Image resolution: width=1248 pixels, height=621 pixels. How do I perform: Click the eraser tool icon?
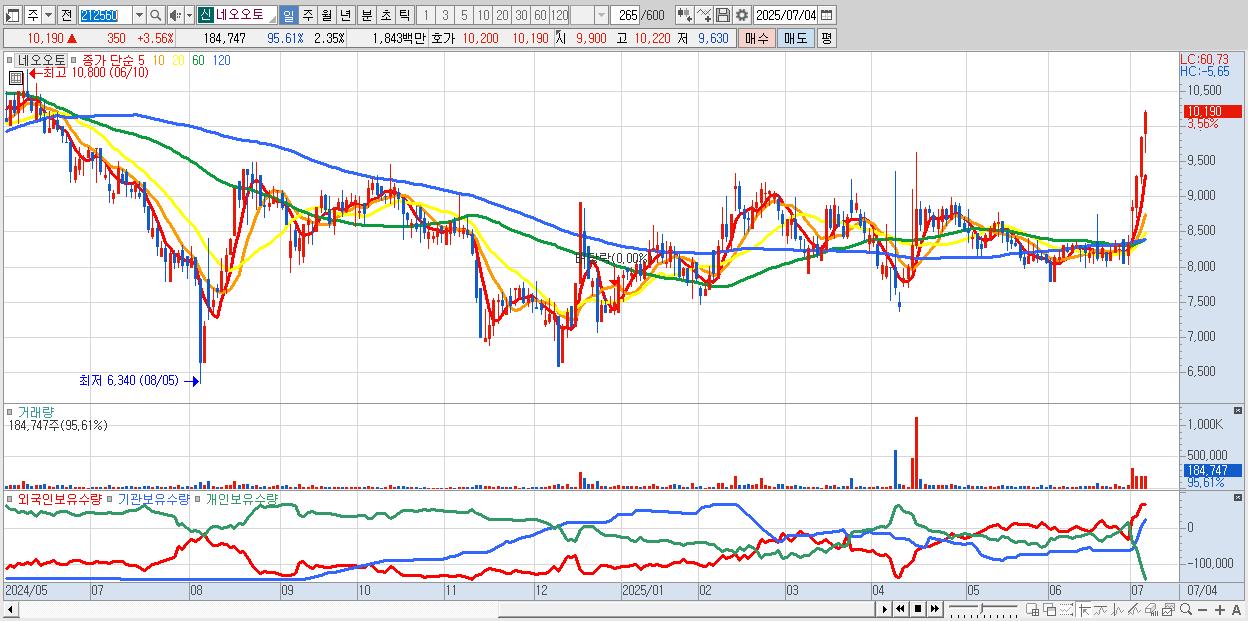click(1151, 610)
